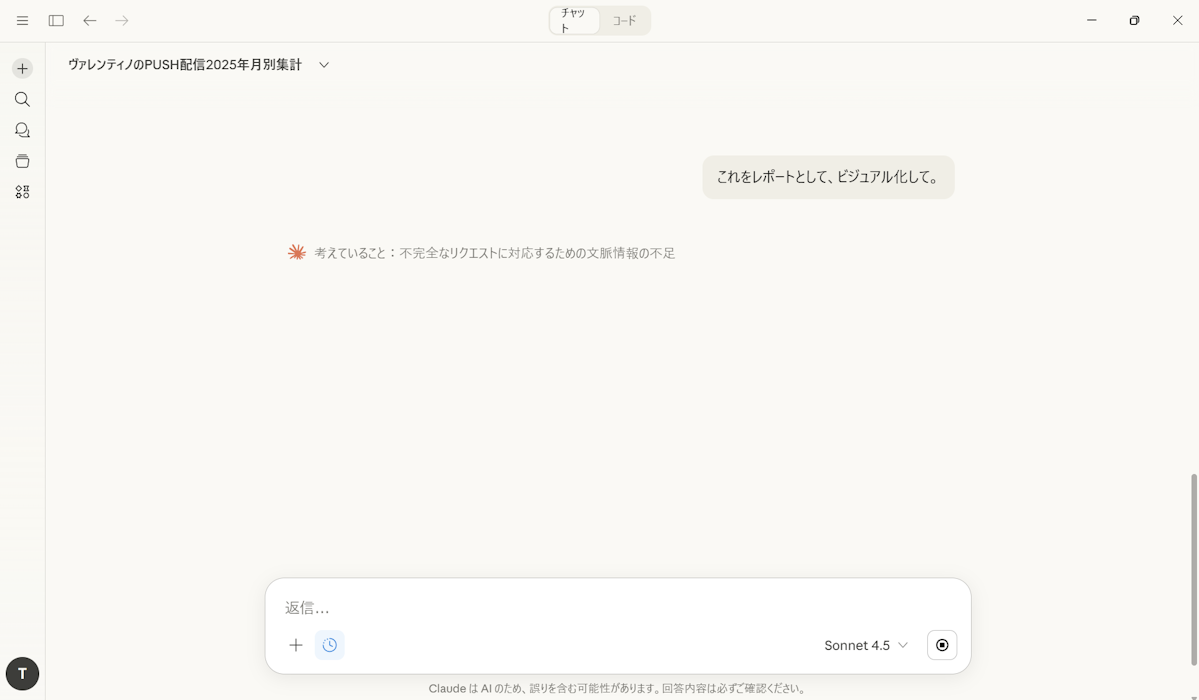
Task: Add attachment with the plus button
Action: coord(296,645)
